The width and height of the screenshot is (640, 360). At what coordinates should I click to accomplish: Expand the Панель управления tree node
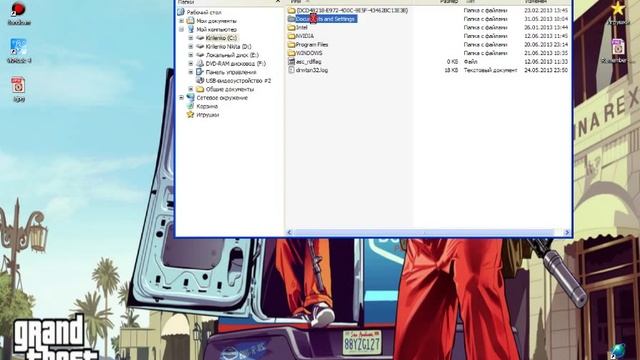tap(191, 72)
